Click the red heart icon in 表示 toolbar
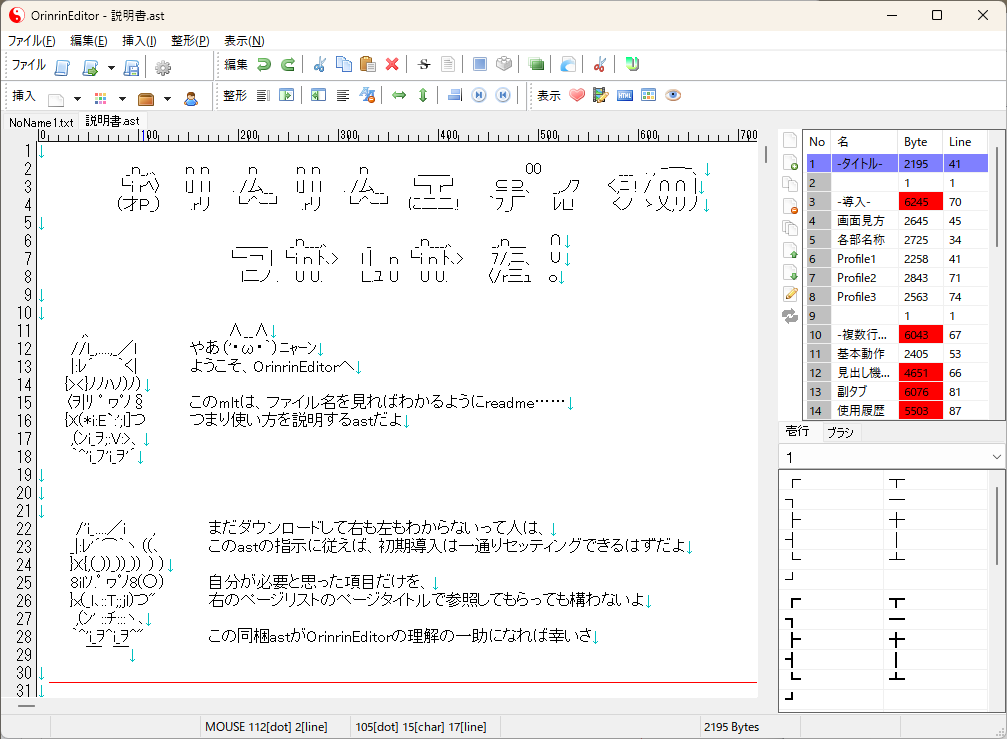 click(577, 95)
